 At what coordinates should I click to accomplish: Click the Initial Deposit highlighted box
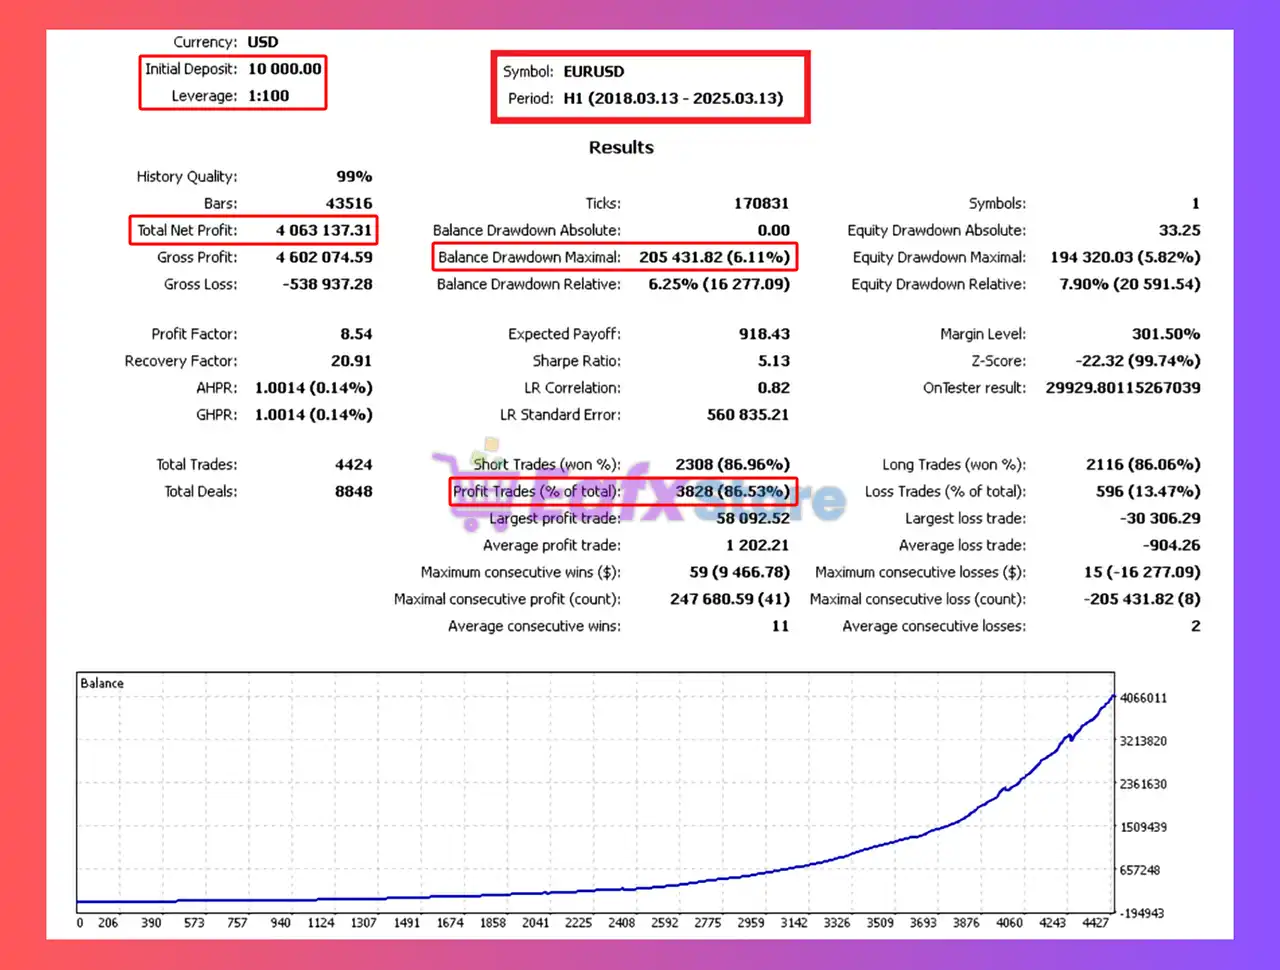tap(232, 68)
